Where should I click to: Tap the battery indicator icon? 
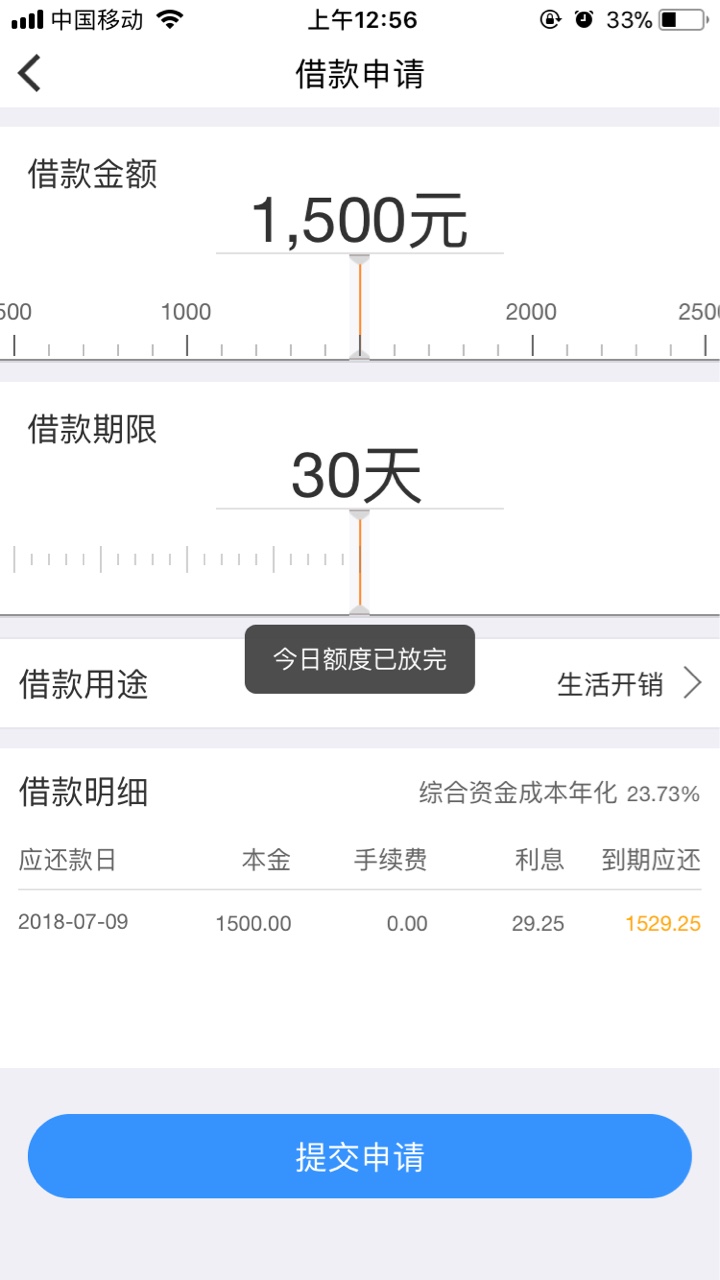682,19
